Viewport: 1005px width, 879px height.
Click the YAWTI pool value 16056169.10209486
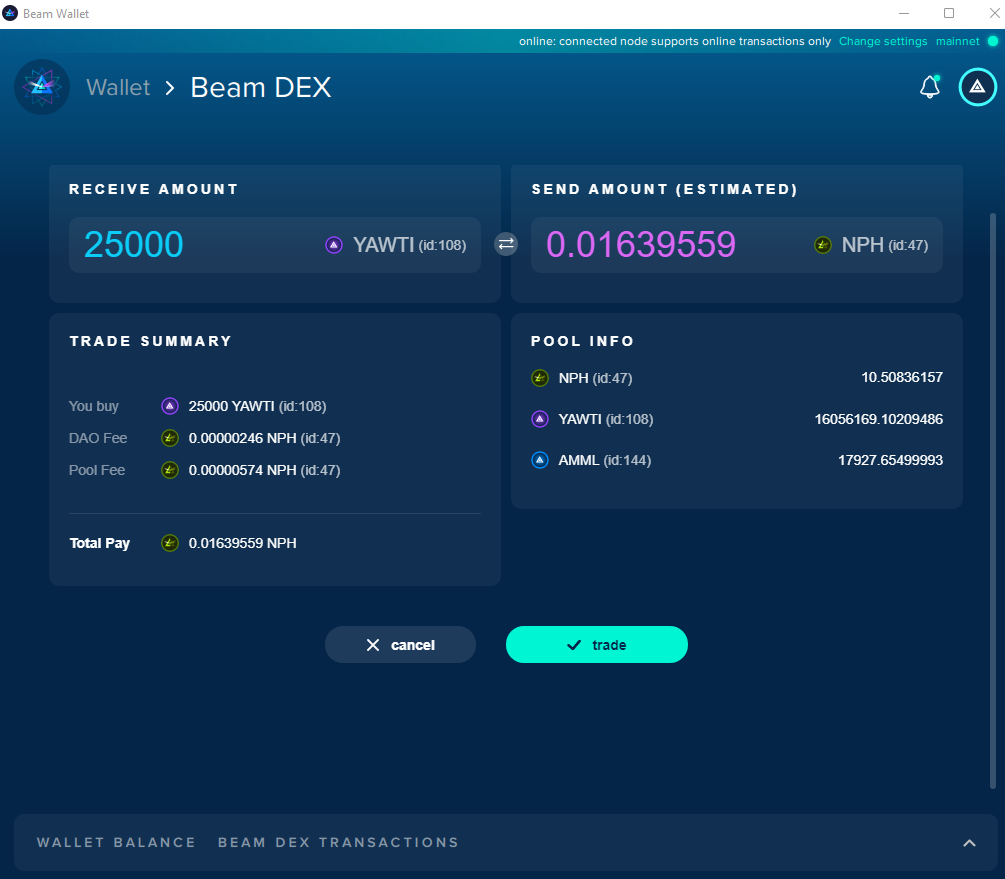[x=879, y=419]
